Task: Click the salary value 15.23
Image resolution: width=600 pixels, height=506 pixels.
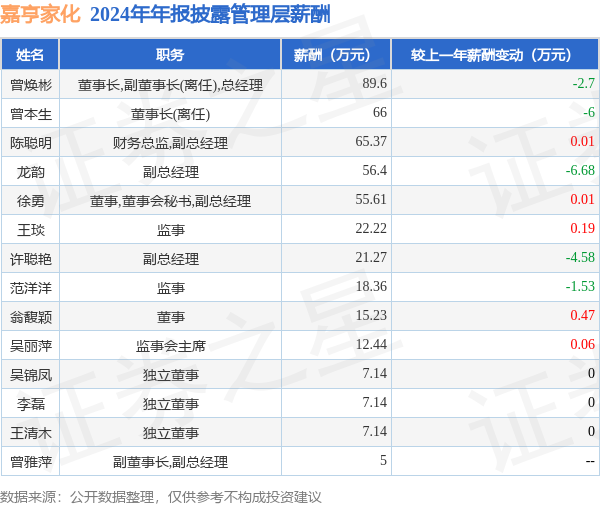Action: (x=371, y=315)
